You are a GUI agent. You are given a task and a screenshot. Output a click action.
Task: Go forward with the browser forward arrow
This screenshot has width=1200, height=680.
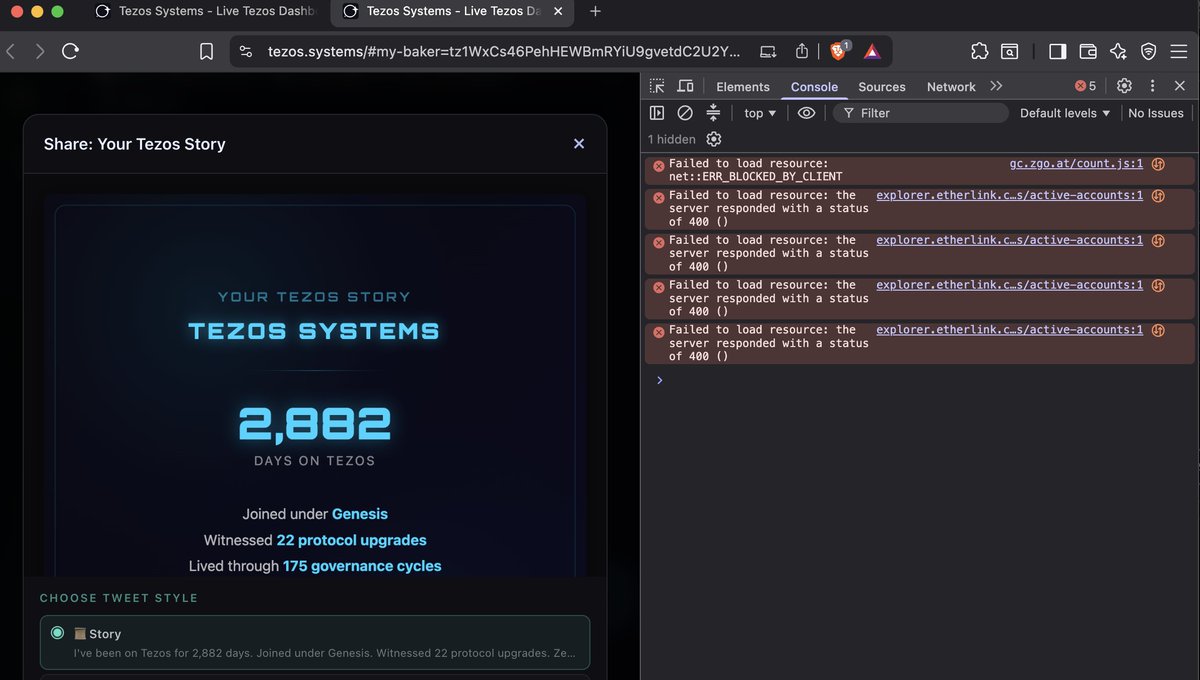(39, 51)
